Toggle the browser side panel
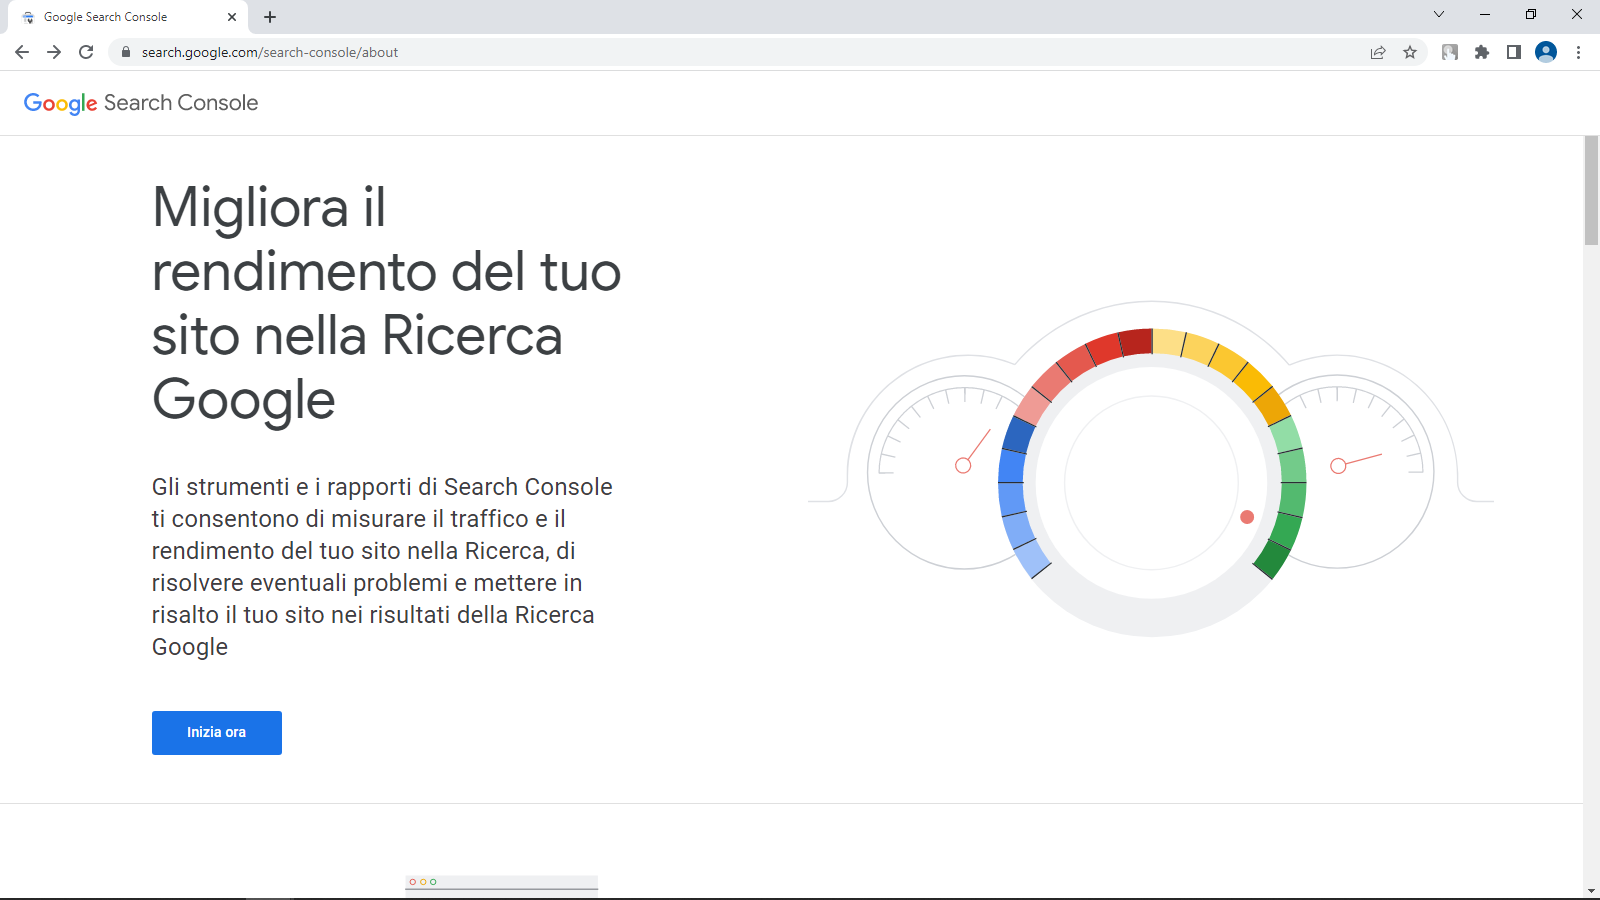This screenshot has width=1600, height=900. 1514,52
